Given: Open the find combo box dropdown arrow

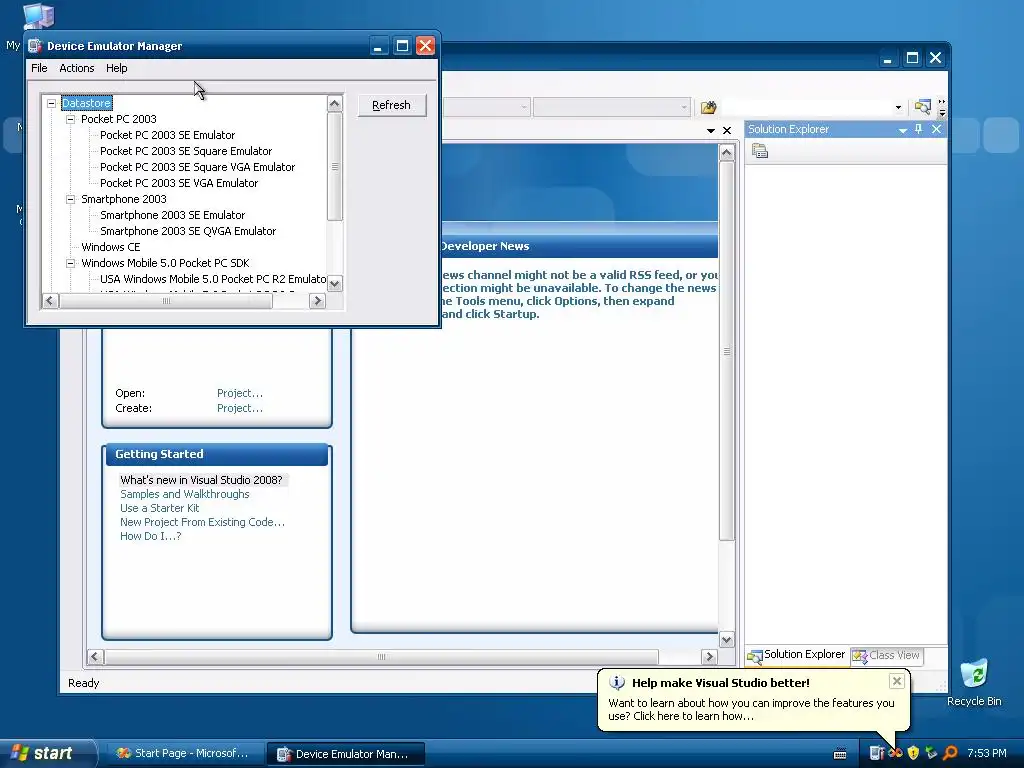Looking at the screenshot, I should (898, 107).
